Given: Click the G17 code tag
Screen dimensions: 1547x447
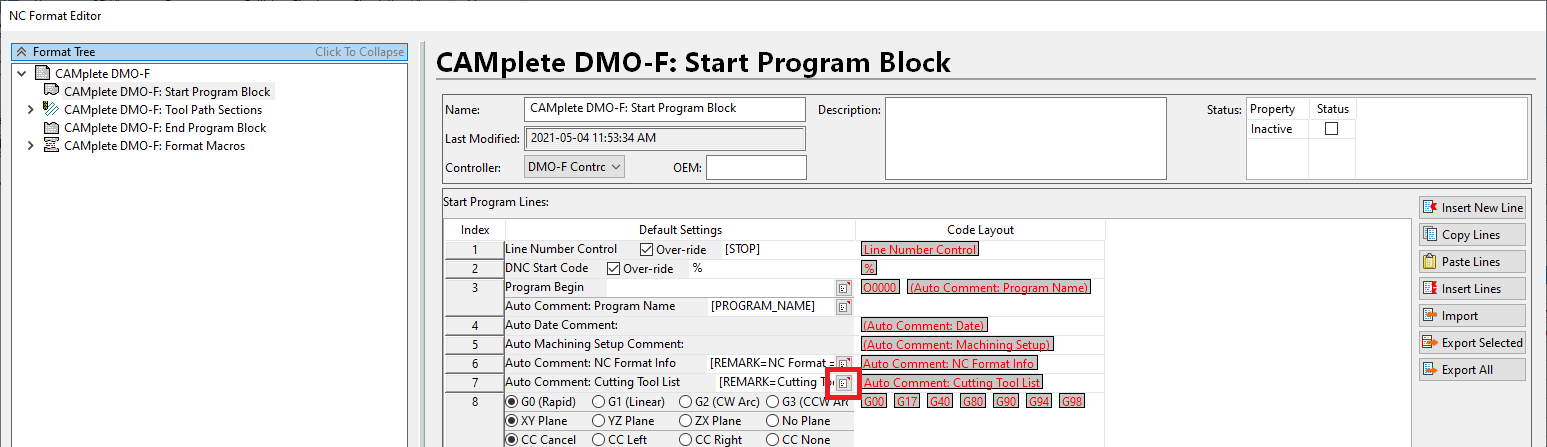Looking at the screenshot, I should pos(907,402).
